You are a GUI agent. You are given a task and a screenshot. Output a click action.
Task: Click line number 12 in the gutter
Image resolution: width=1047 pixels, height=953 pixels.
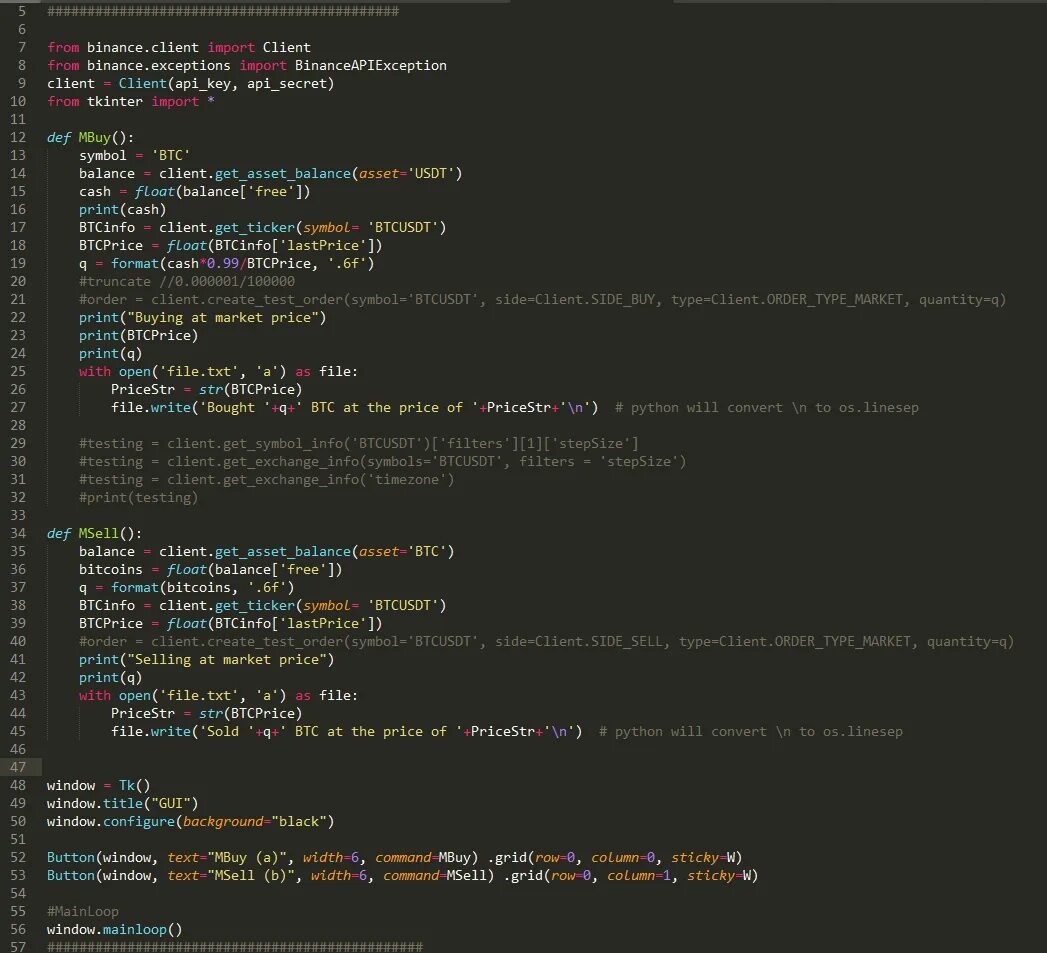coord(18,138)
